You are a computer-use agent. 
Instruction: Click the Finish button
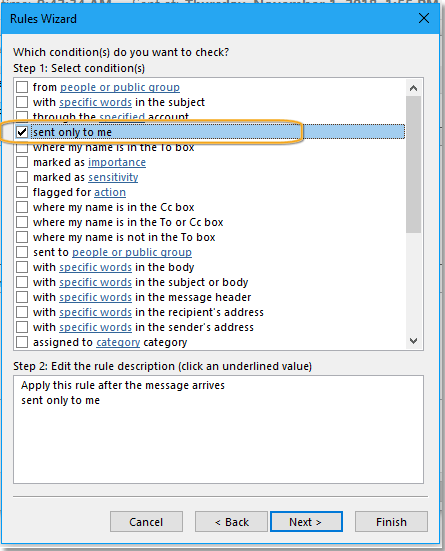pos(391,522)
